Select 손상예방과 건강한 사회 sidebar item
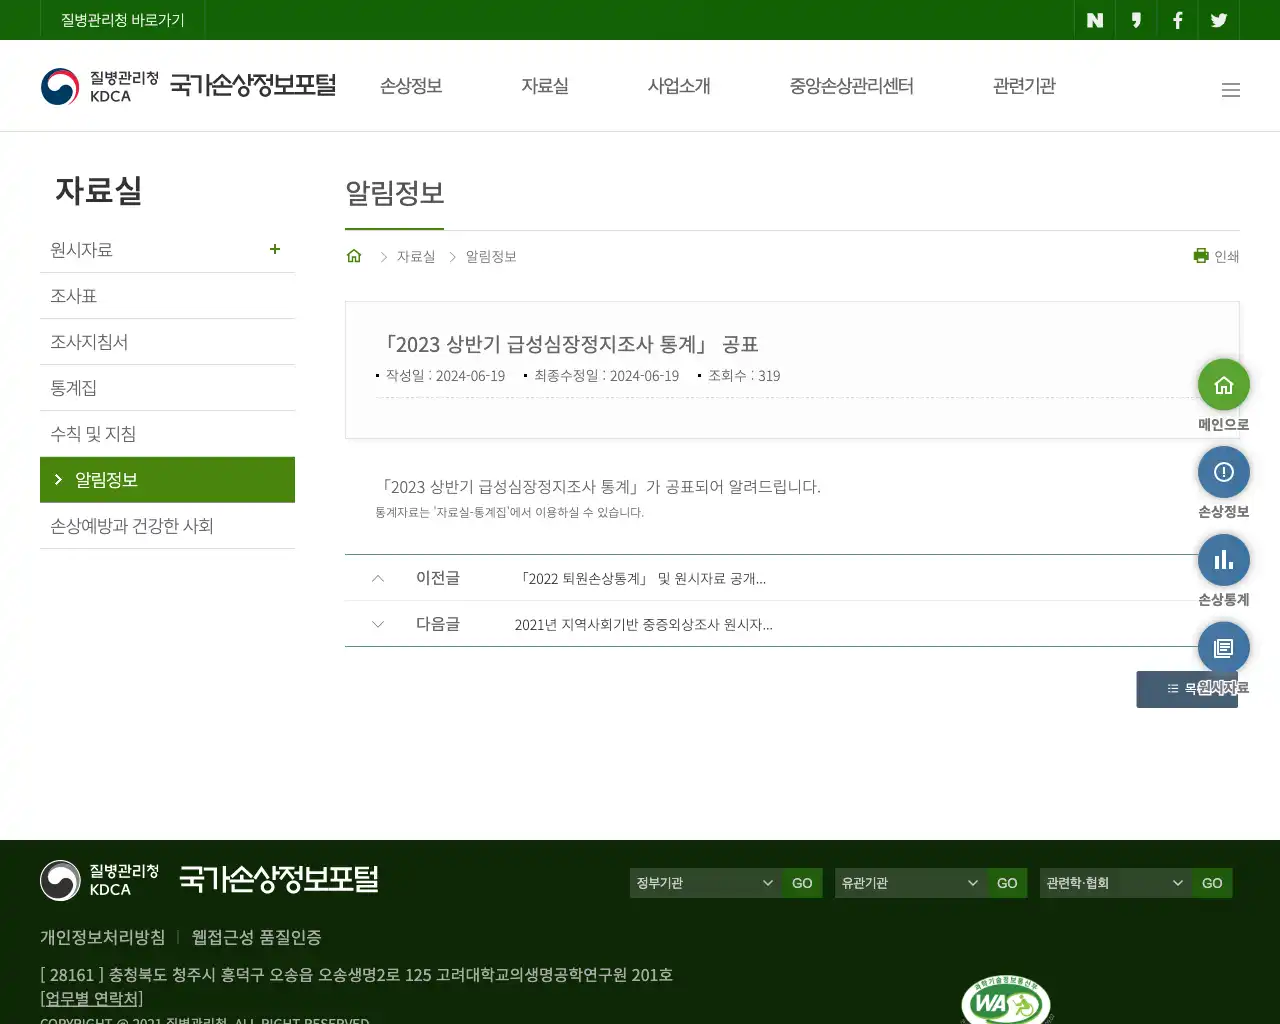The height and width of the screenshot is (1024, 1280). 167,526
